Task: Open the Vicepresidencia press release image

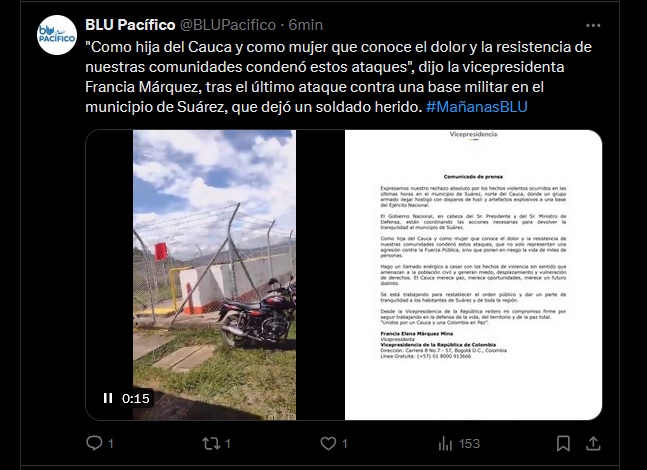Action: [473, 275]
